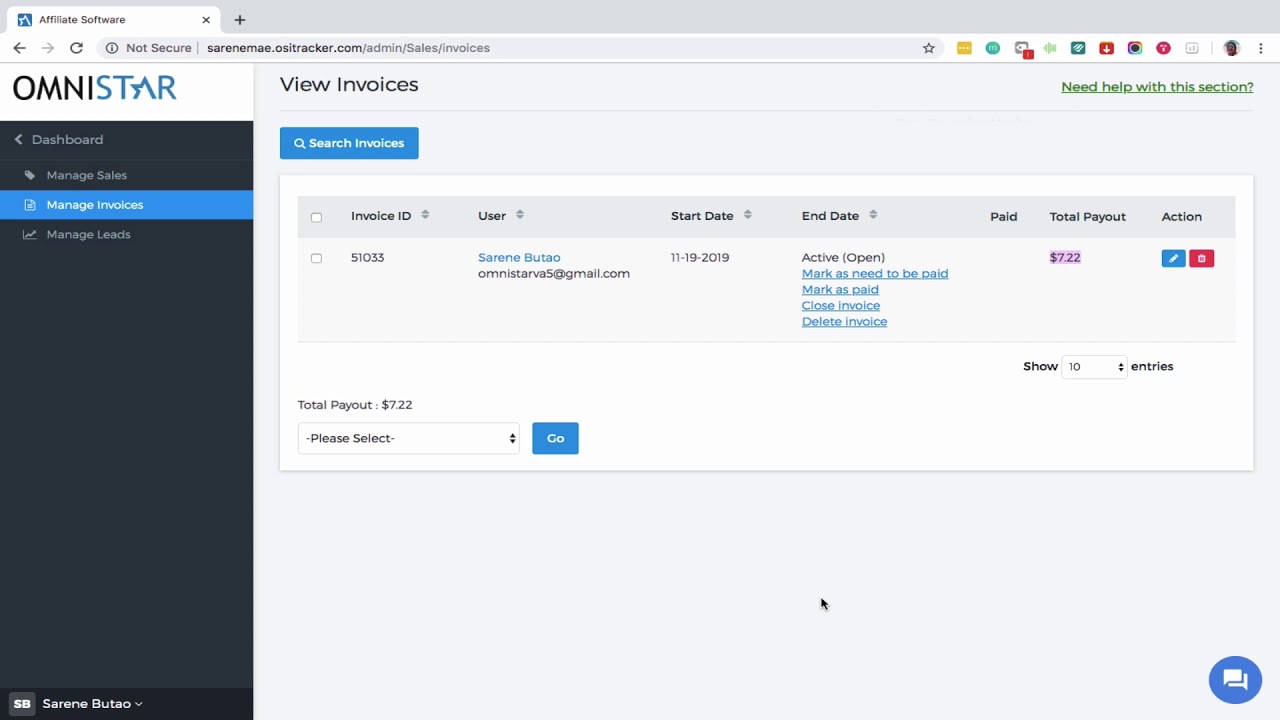Expand the Sarene Butao account menu
Viewport: 1280px width, 720px height.
click(x=93, y=704)
